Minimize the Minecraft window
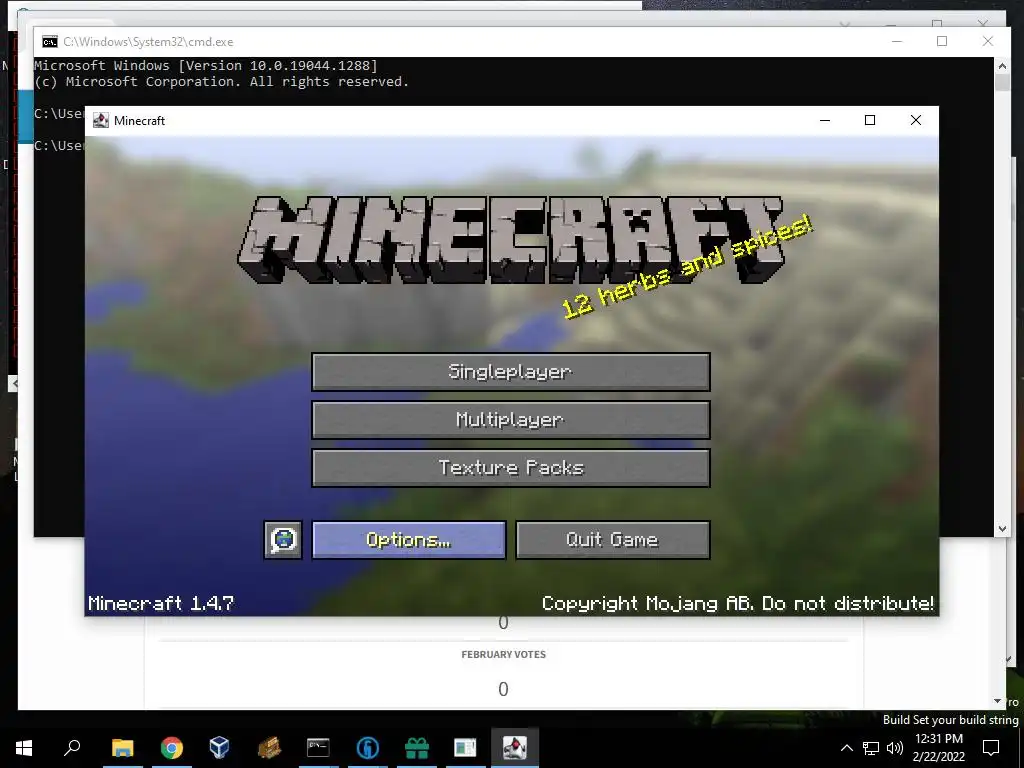The width and height of the screenshot is (1024, 768). [825, 120]
